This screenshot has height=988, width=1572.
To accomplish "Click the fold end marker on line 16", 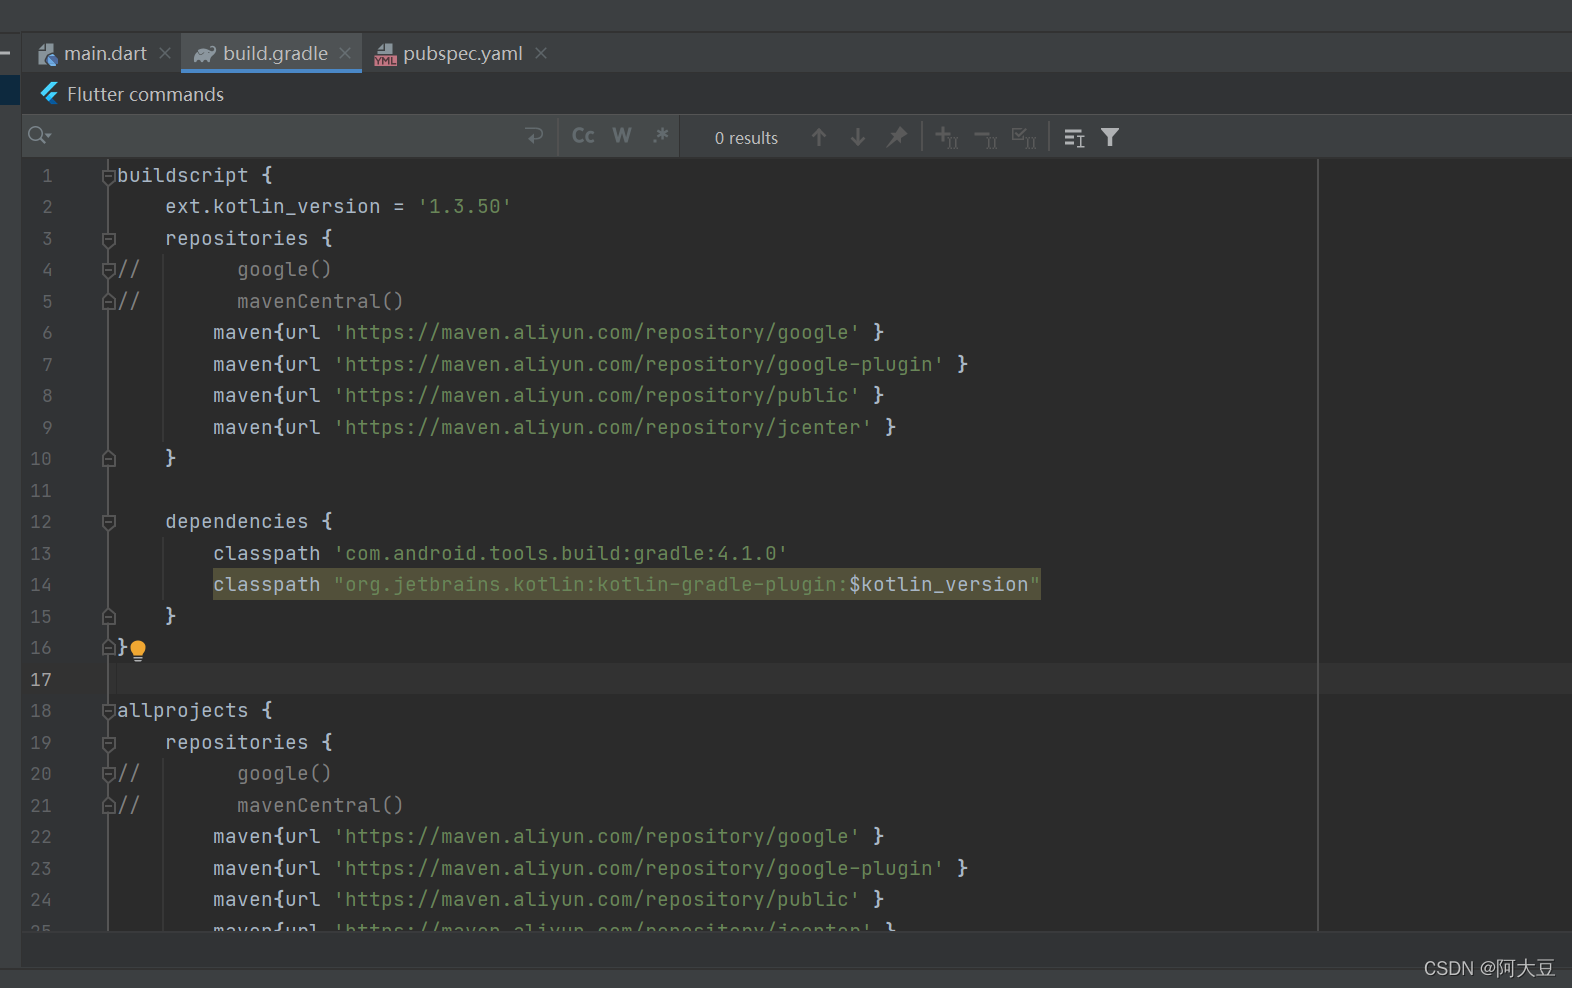I will (x=108, y=648).
